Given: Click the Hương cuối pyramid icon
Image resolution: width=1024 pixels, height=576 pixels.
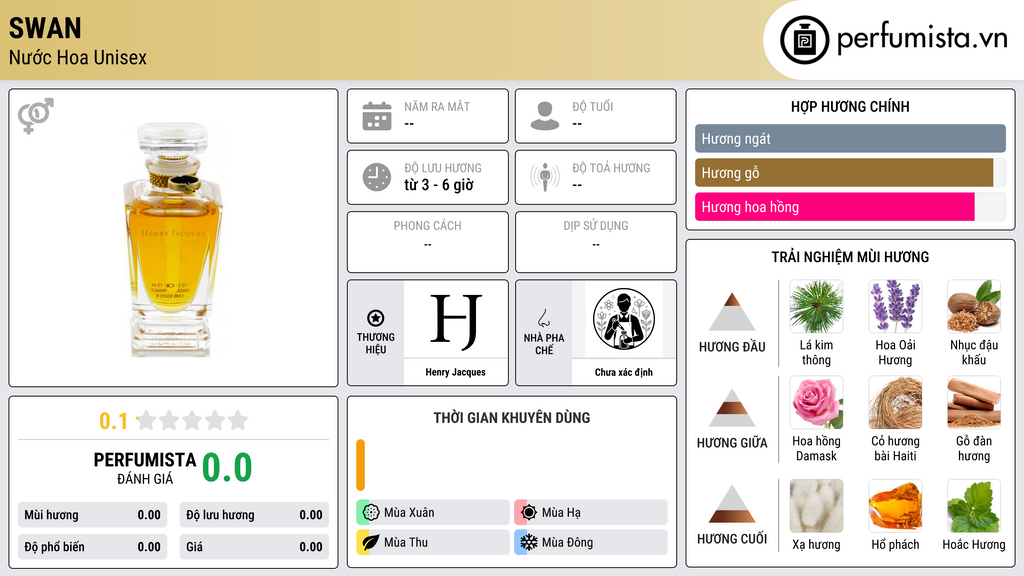Looking at the screenshot, I should (x=732, y=504).
